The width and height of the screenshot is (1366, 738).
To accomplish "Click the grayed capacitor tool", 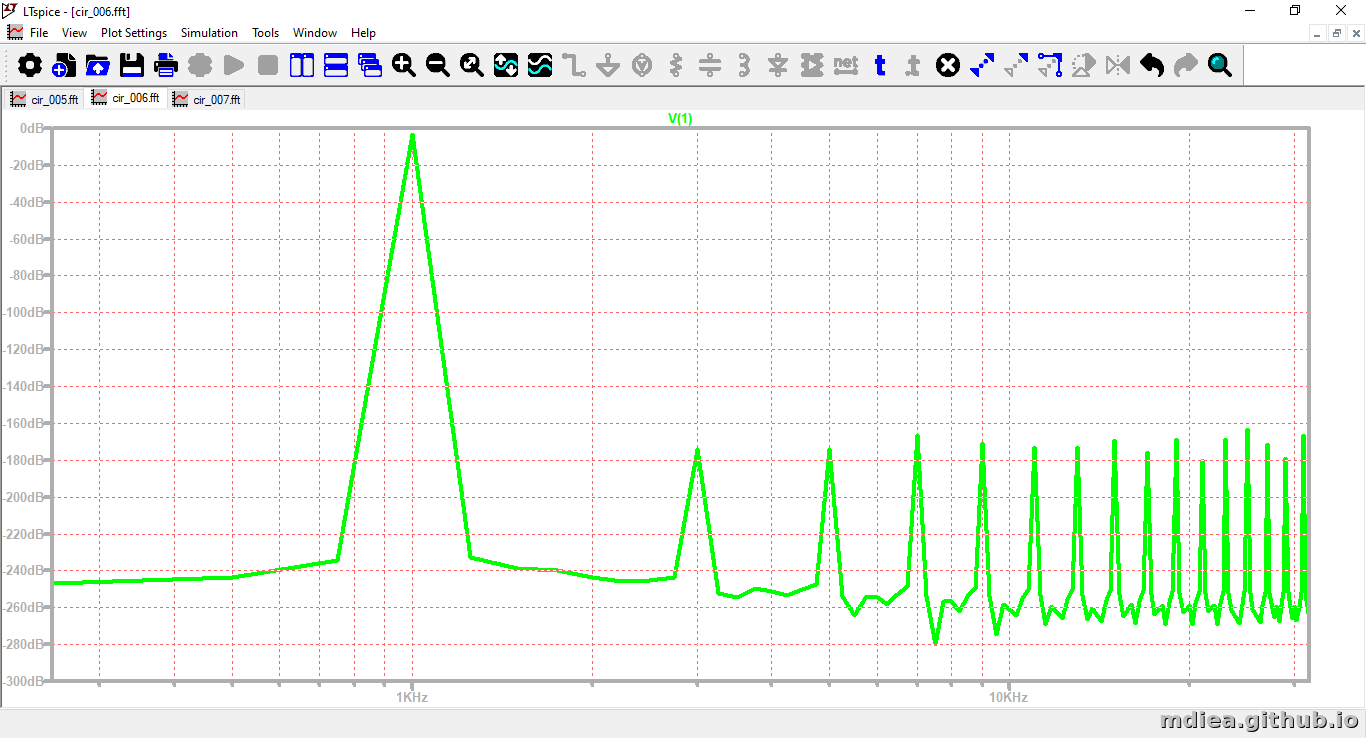I will (710, 66).
